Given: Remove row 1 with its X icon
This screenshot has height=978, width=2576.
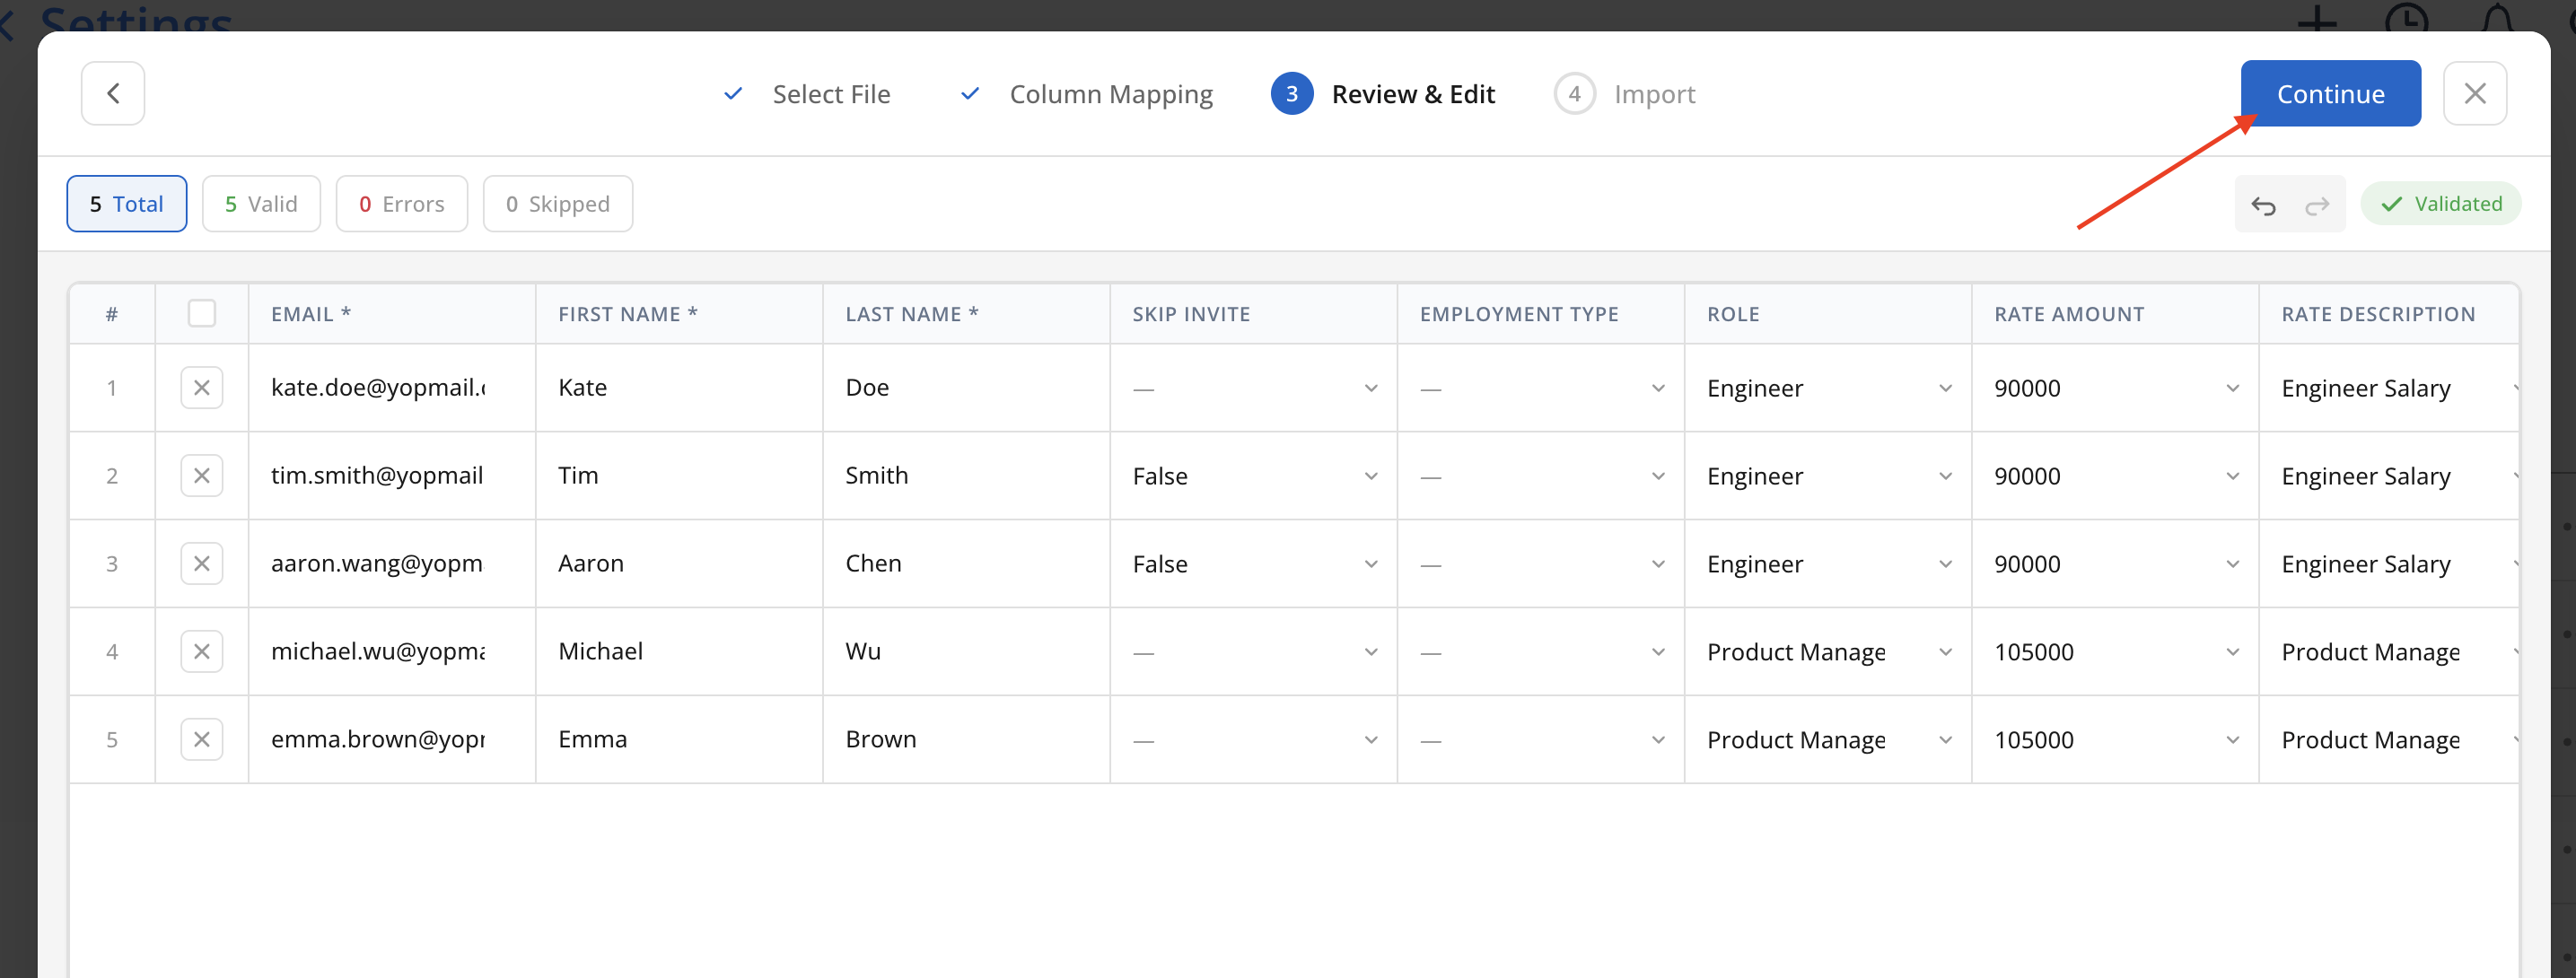Looking at the screenshot, I should point(201,388).
